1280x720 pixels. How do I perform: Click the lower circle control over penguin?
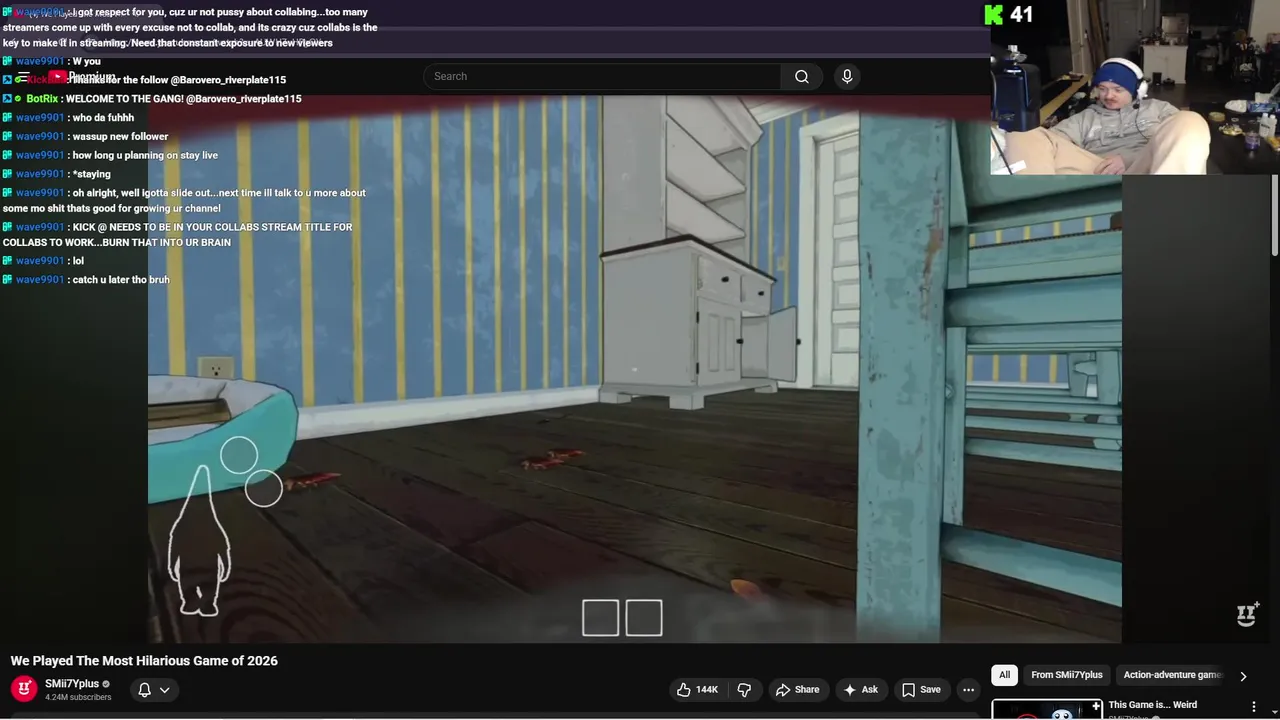pyautogui.click(x=264, y=489)
